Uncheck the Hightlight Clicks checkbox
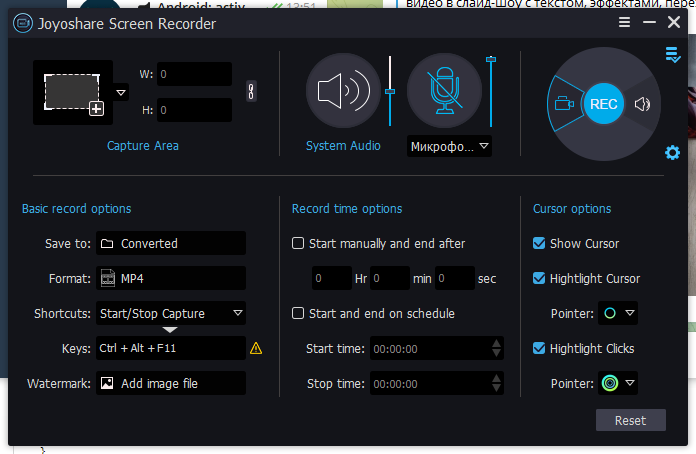Image resolution: width=696 pixels, height=454 pixels. tap(539, 348)
